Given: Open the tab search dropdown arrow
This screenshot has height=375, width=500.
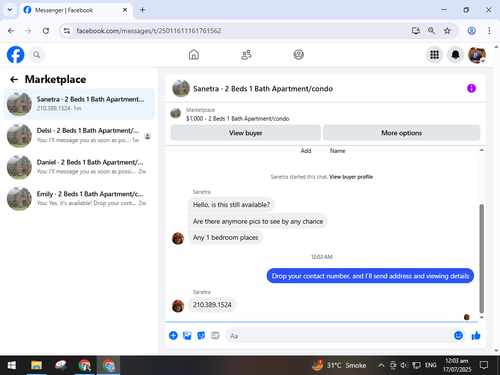Looking at the screenshot, I should (10, 10).
